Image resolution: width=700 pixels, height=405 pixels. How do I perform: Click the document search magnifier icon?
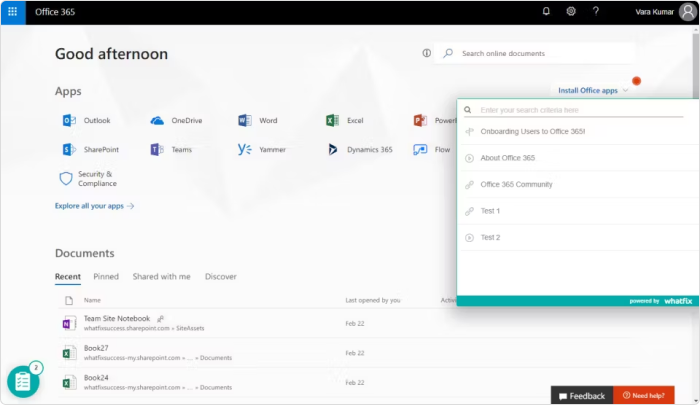pyautogui.click(x=448, y=53)
